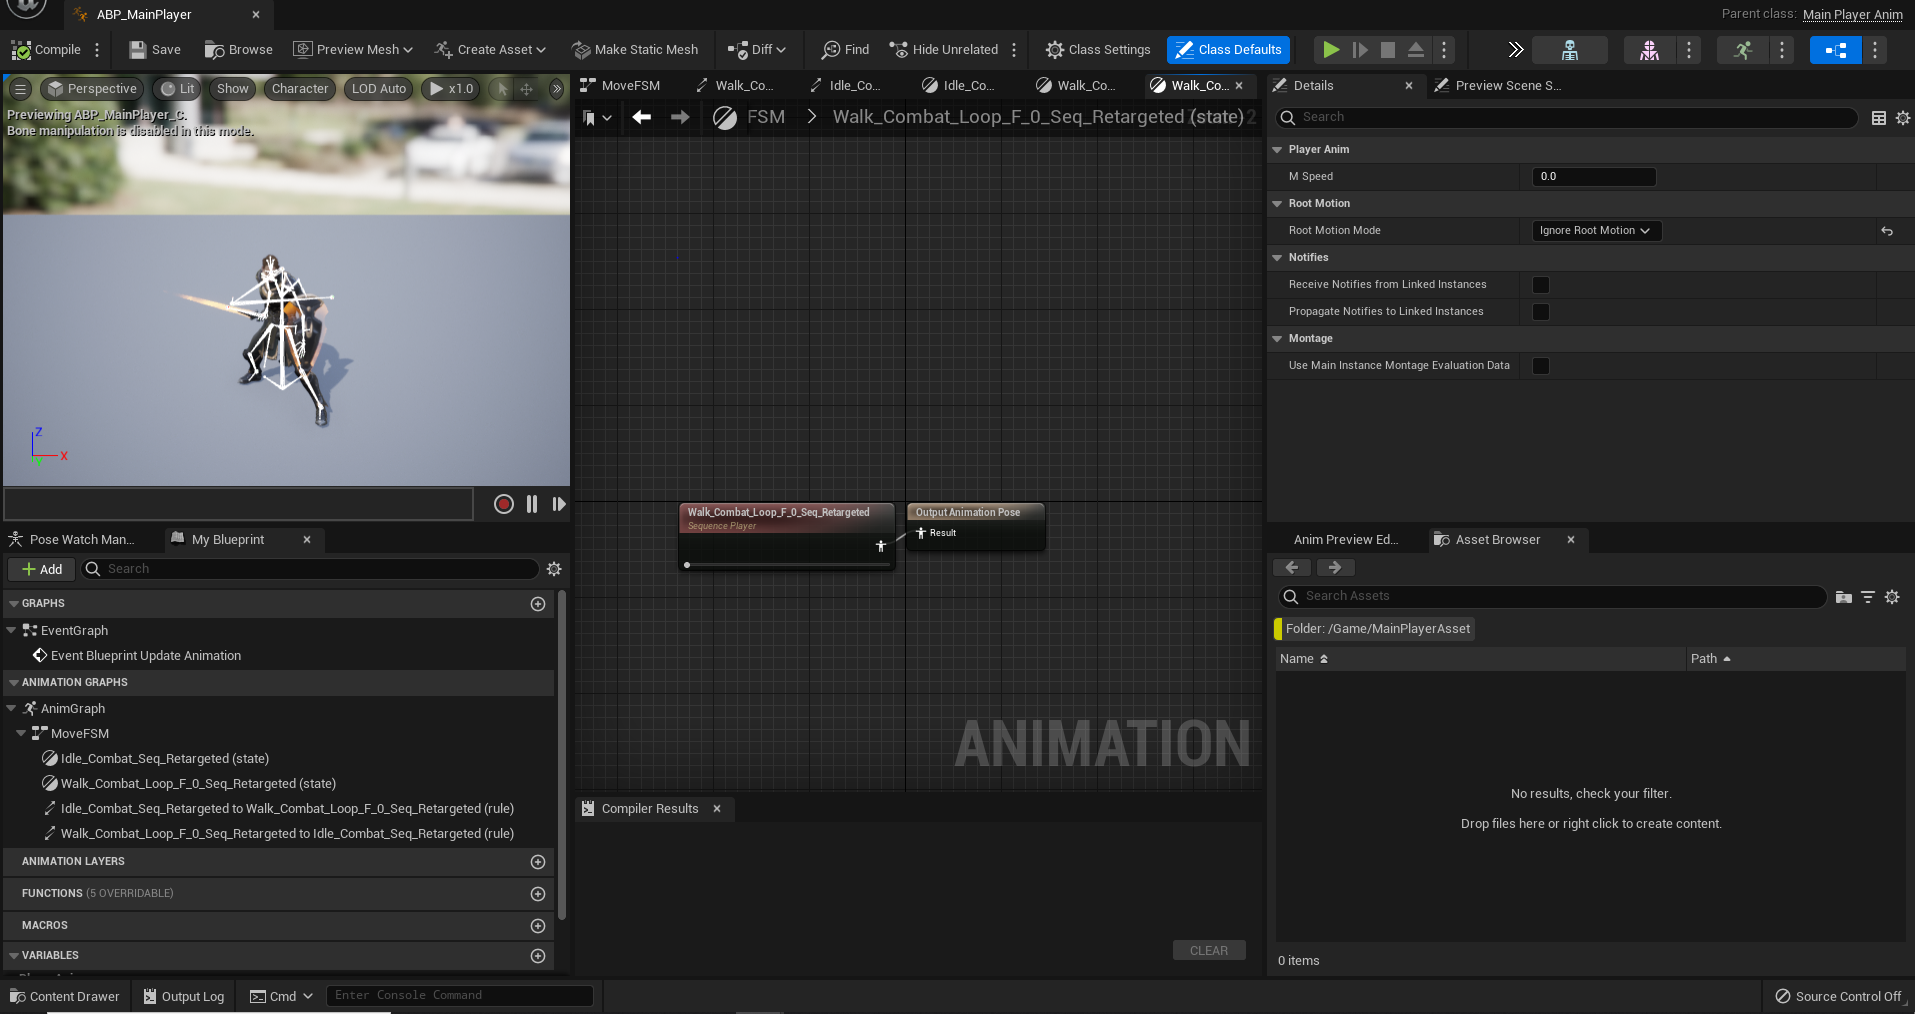
Task: Collapse the Montage section
Action: pyautogui.click(x=1277, y=338)
